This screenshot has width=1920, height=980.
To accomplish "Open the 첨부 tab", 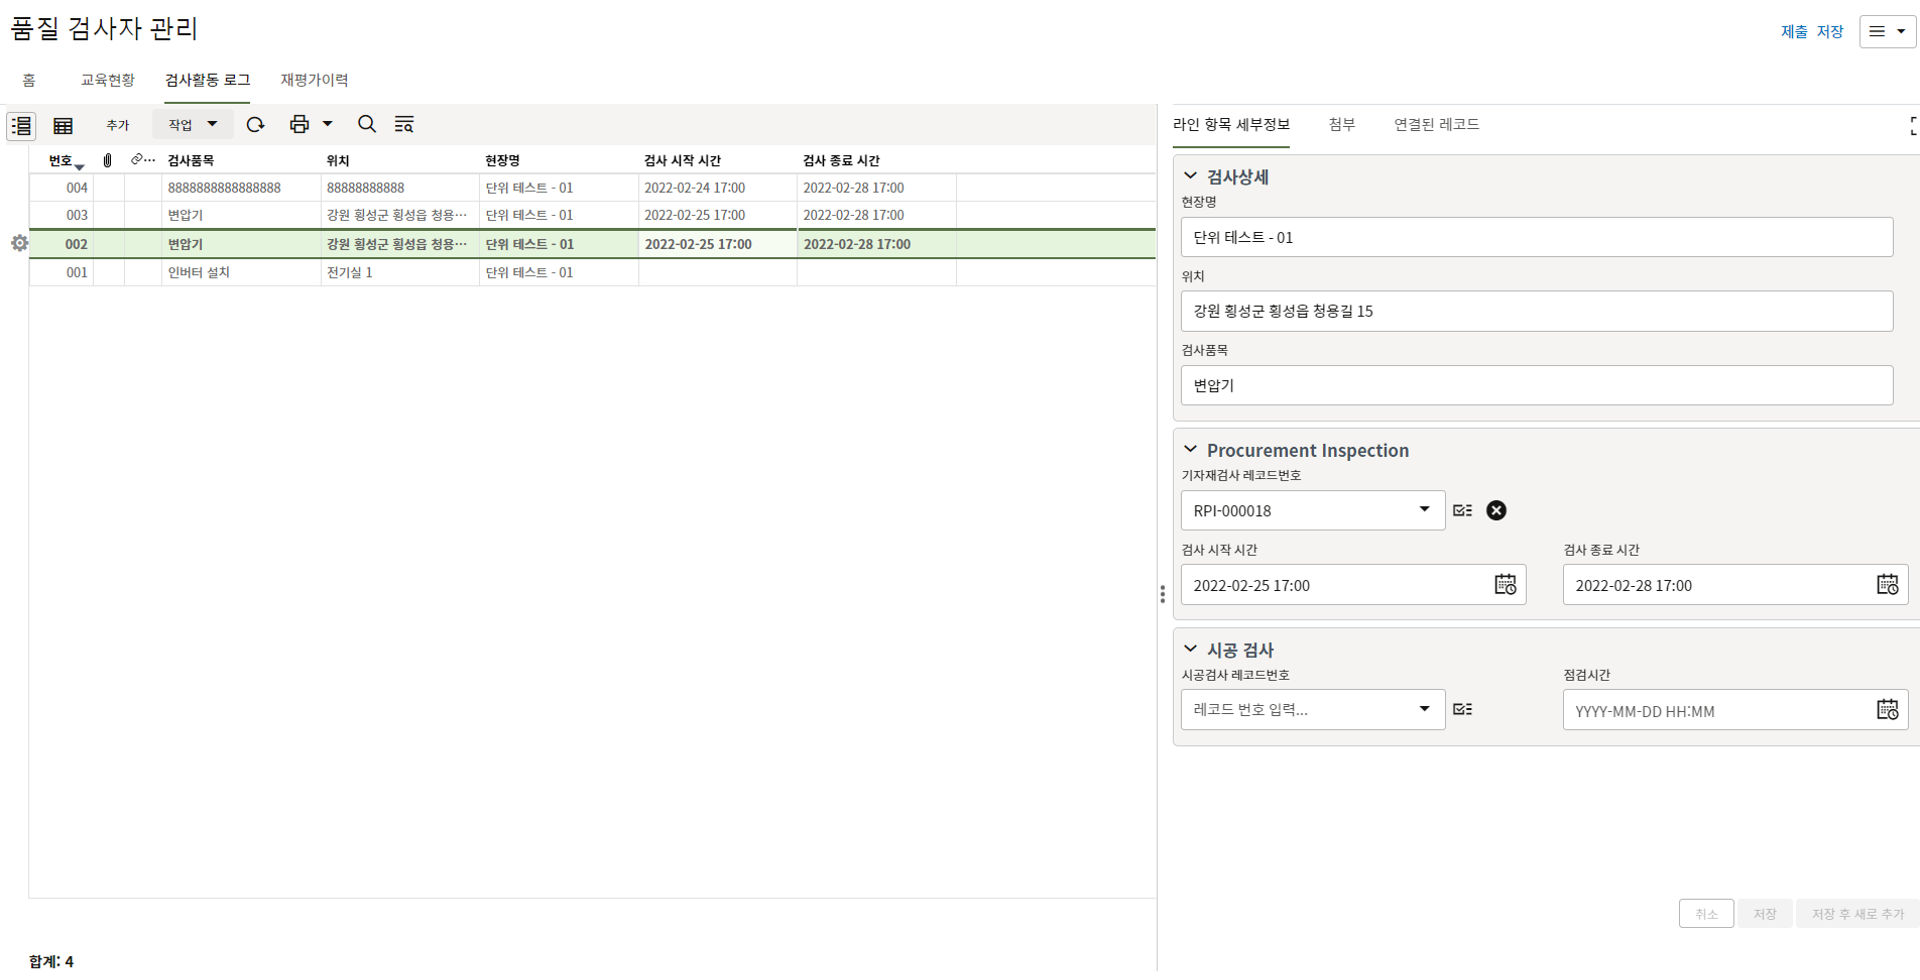I will pyautogui.click(x=1341, y=124).
